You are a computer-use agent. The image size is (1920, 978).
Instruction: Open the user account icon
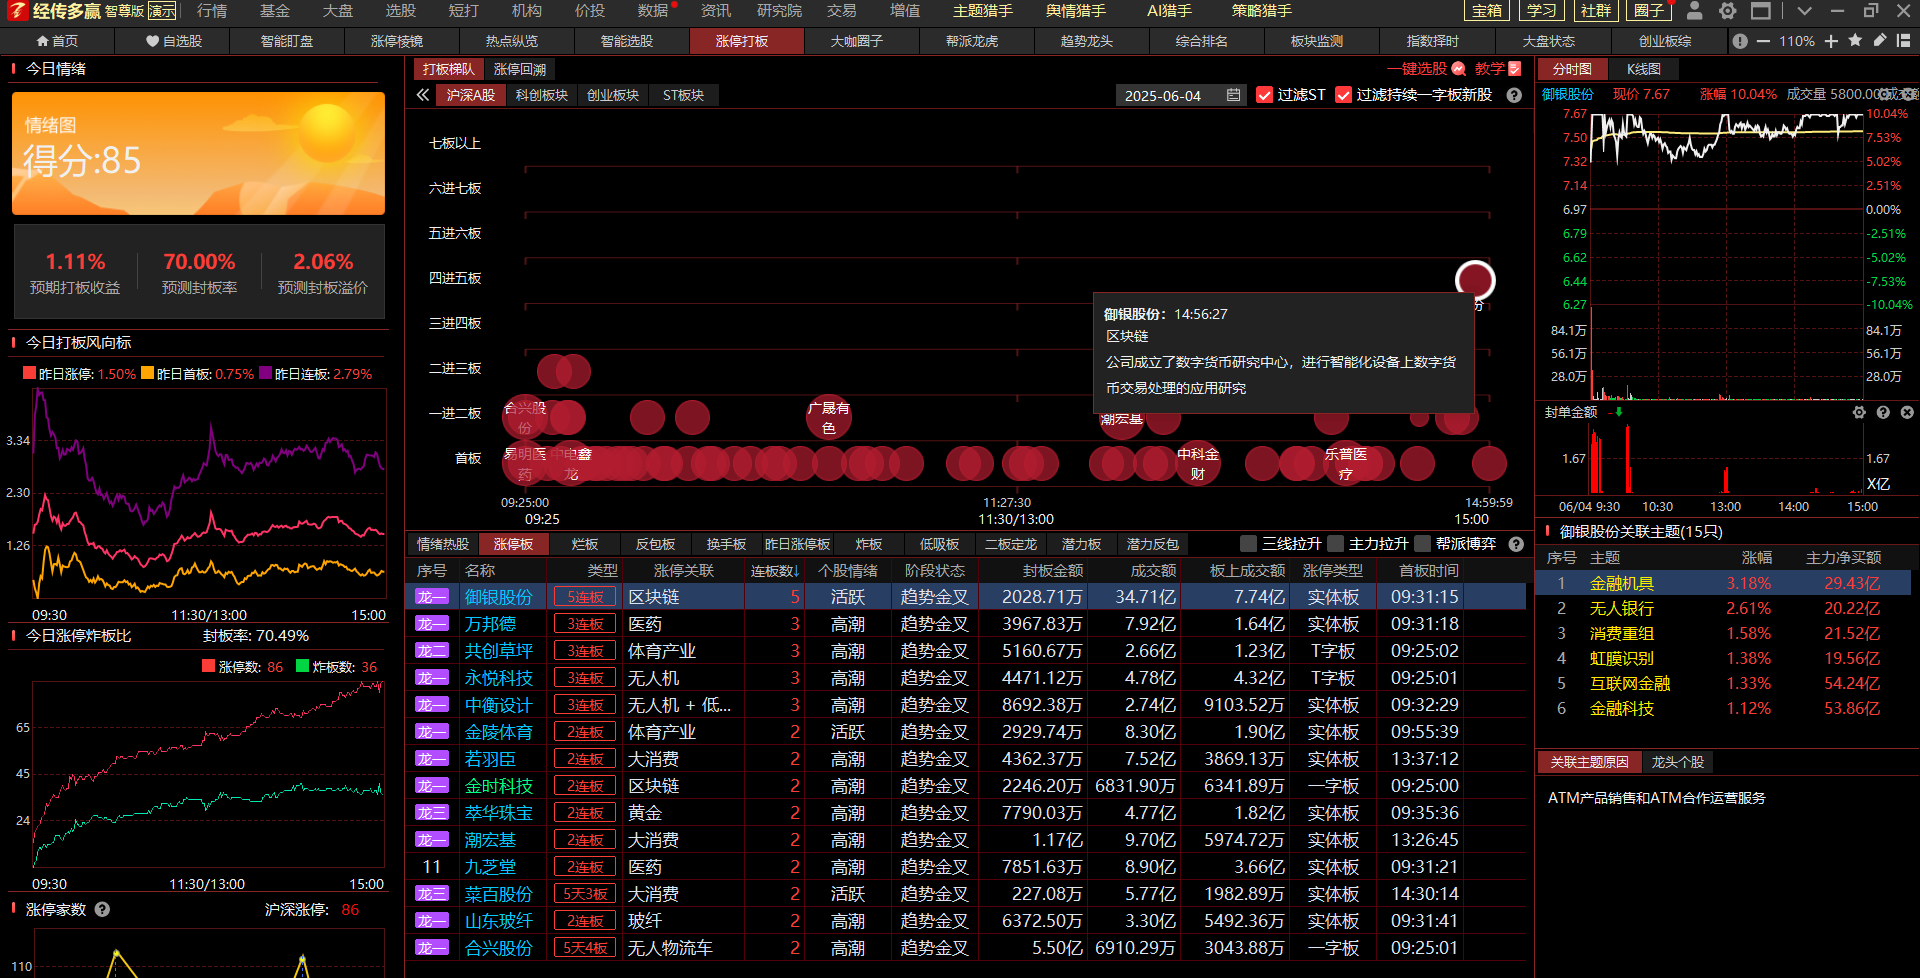(1694, 11)
